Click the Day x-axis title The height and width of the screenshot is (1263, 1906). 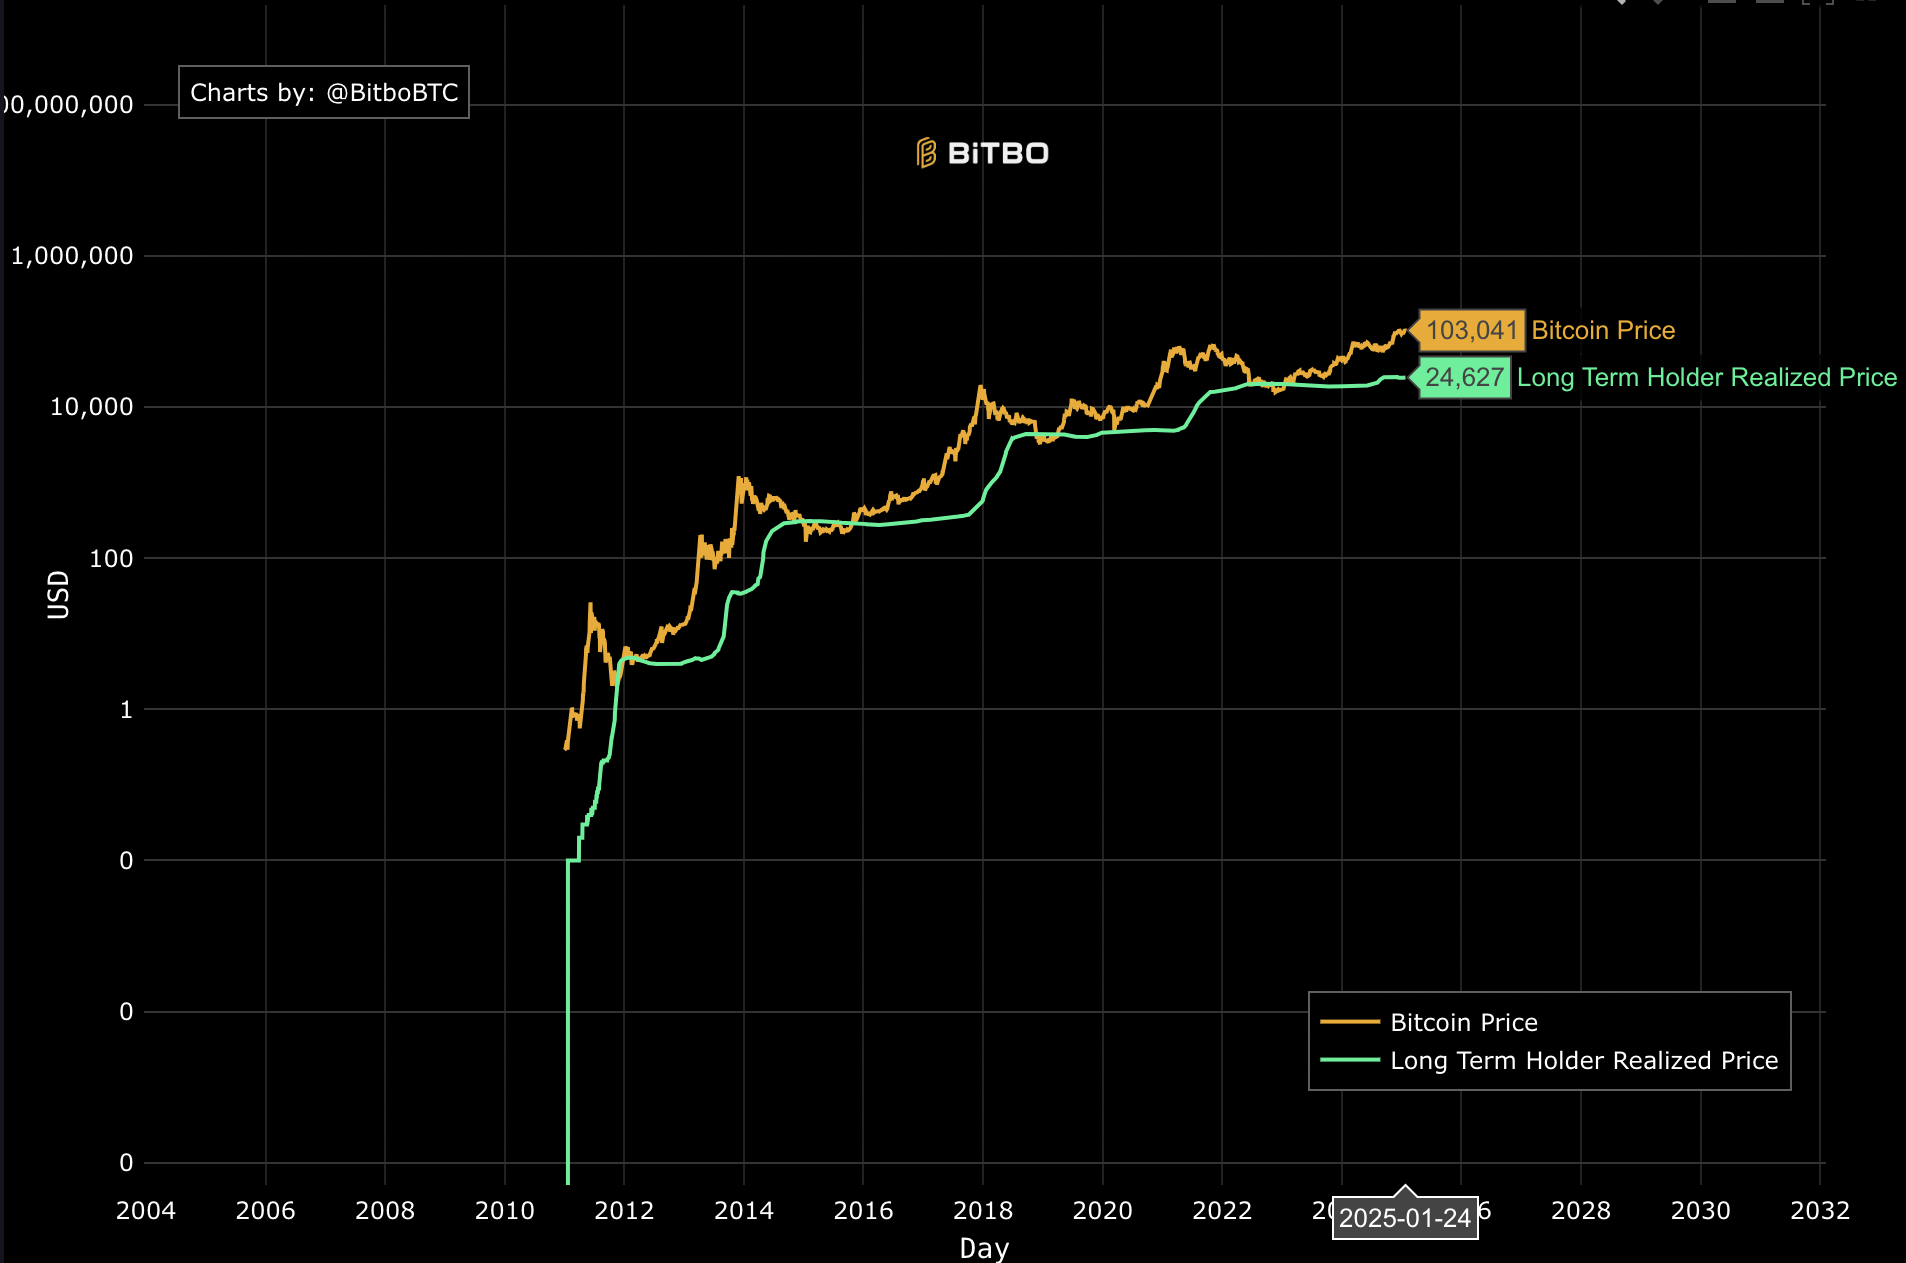(x=984, y=1248)
